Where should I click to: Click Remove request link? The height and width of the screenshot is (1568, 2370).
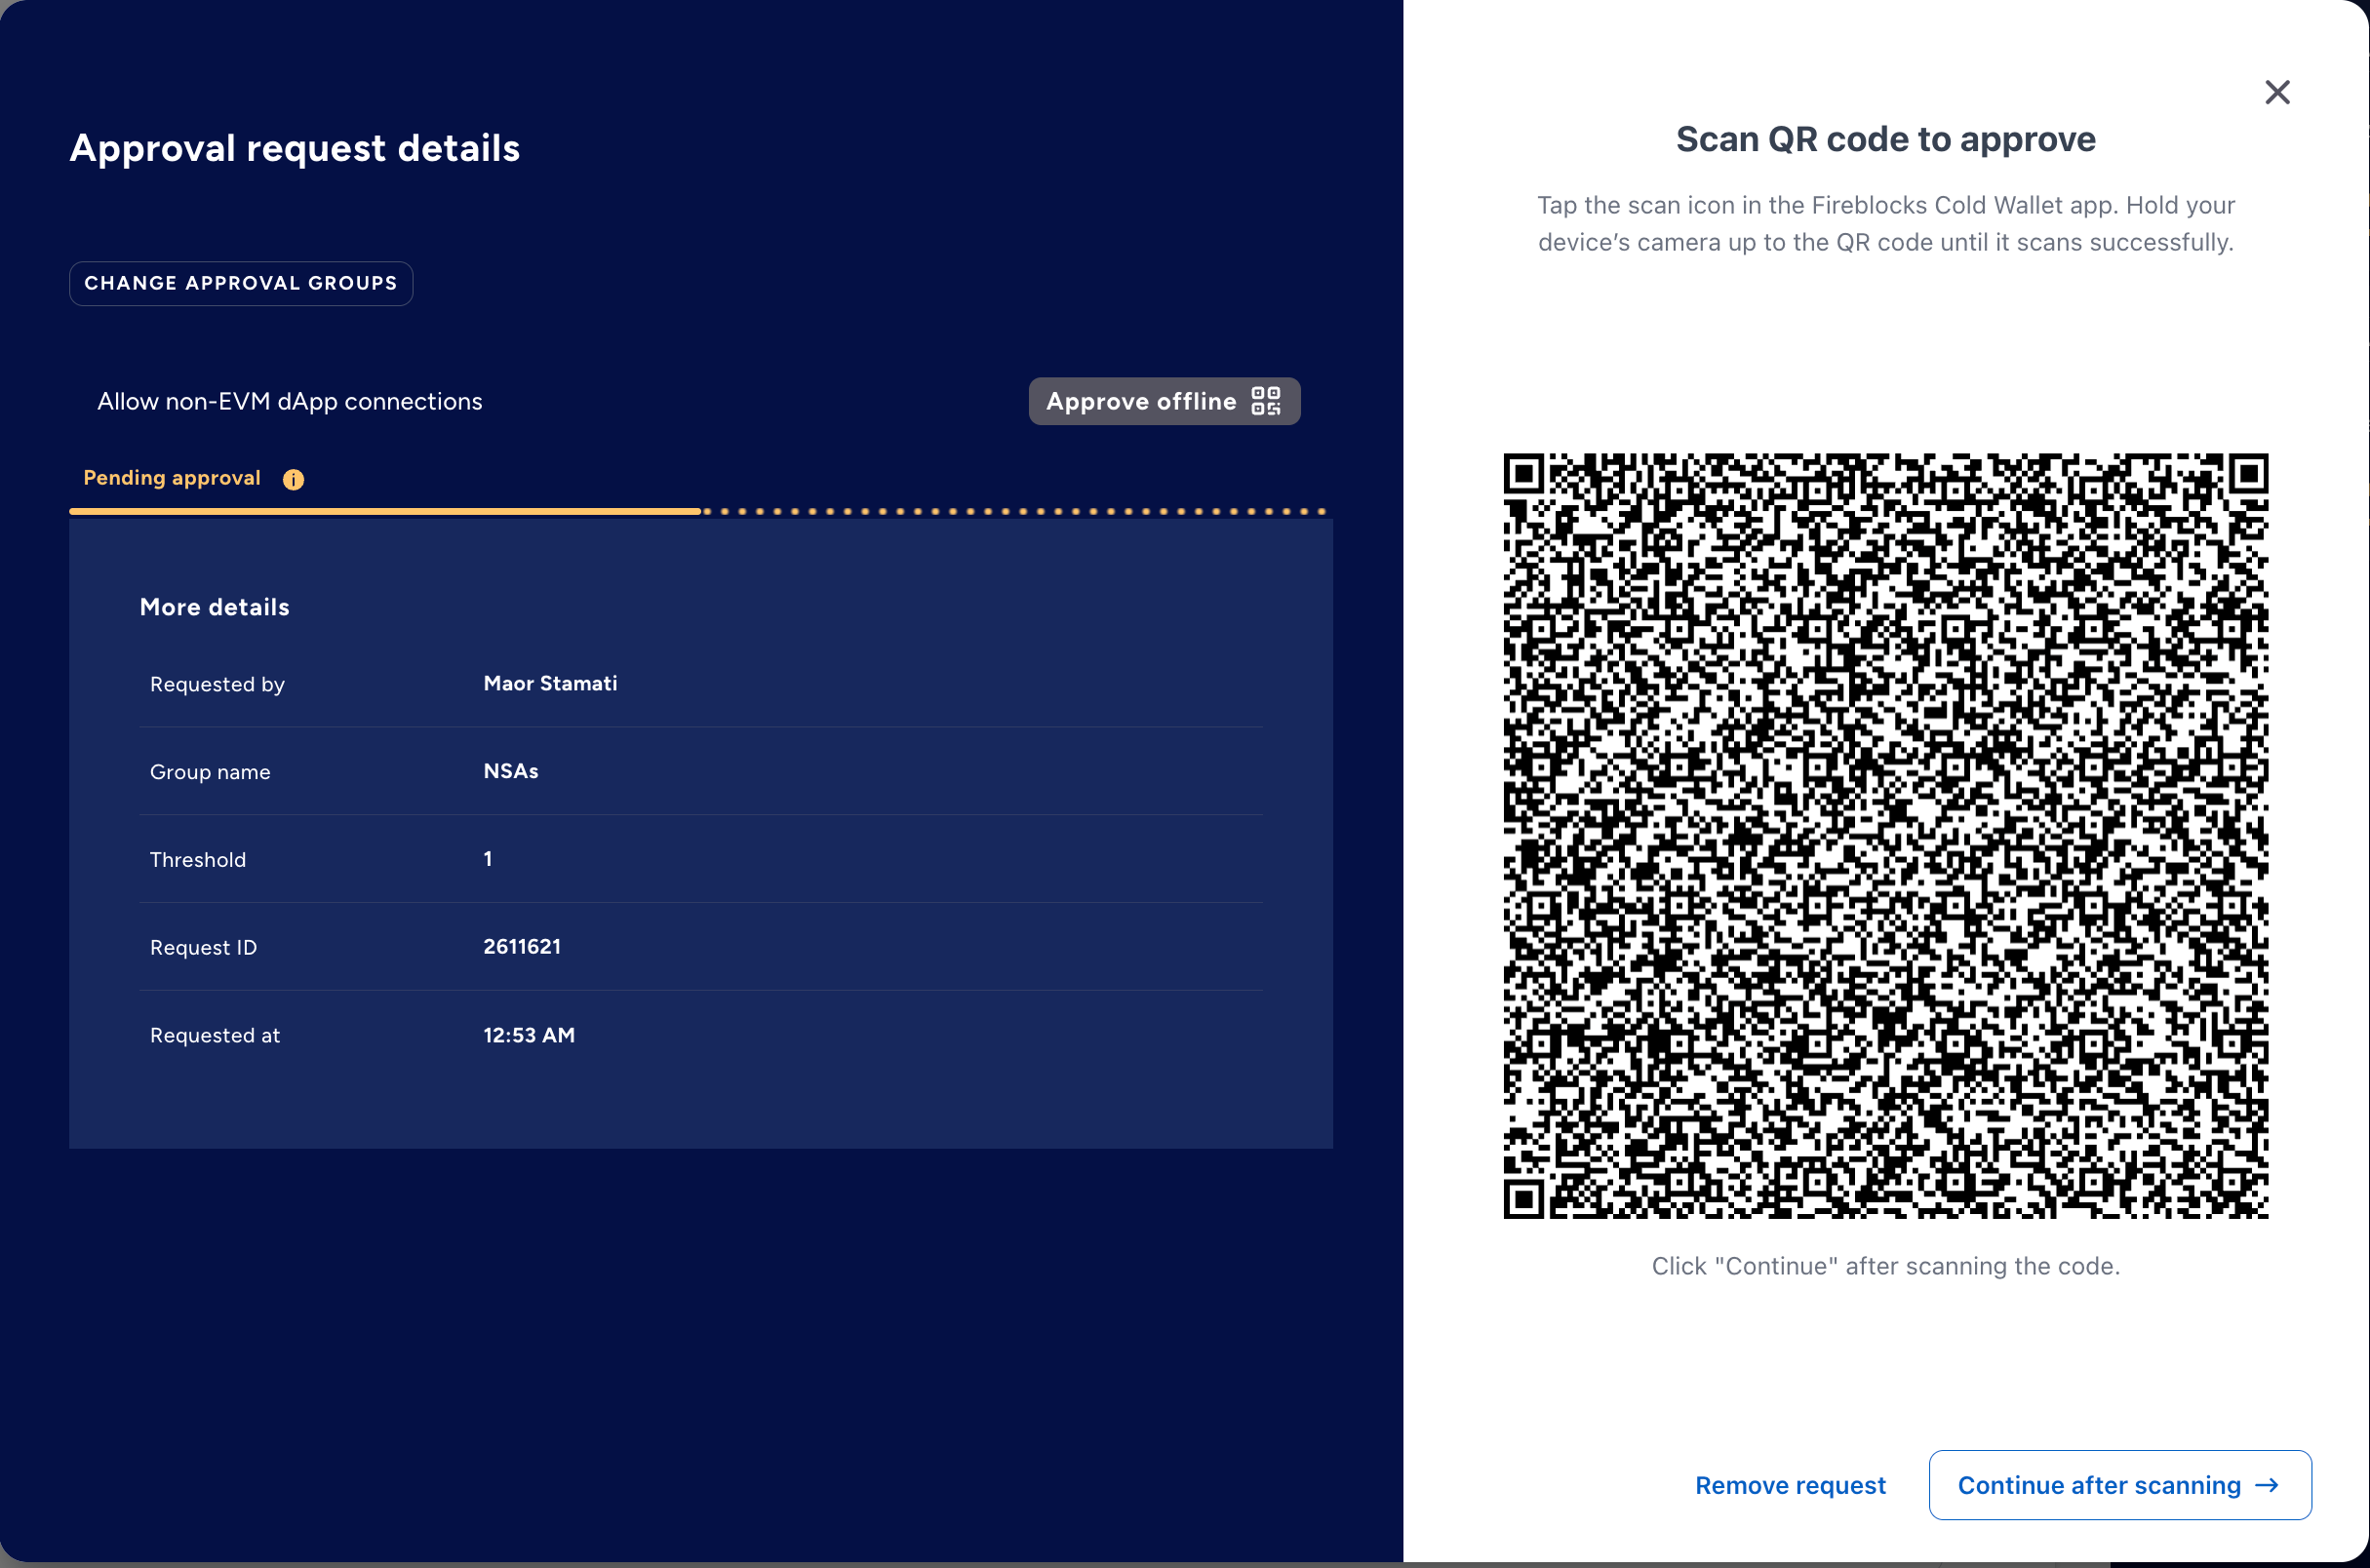coord(1790,1485)
